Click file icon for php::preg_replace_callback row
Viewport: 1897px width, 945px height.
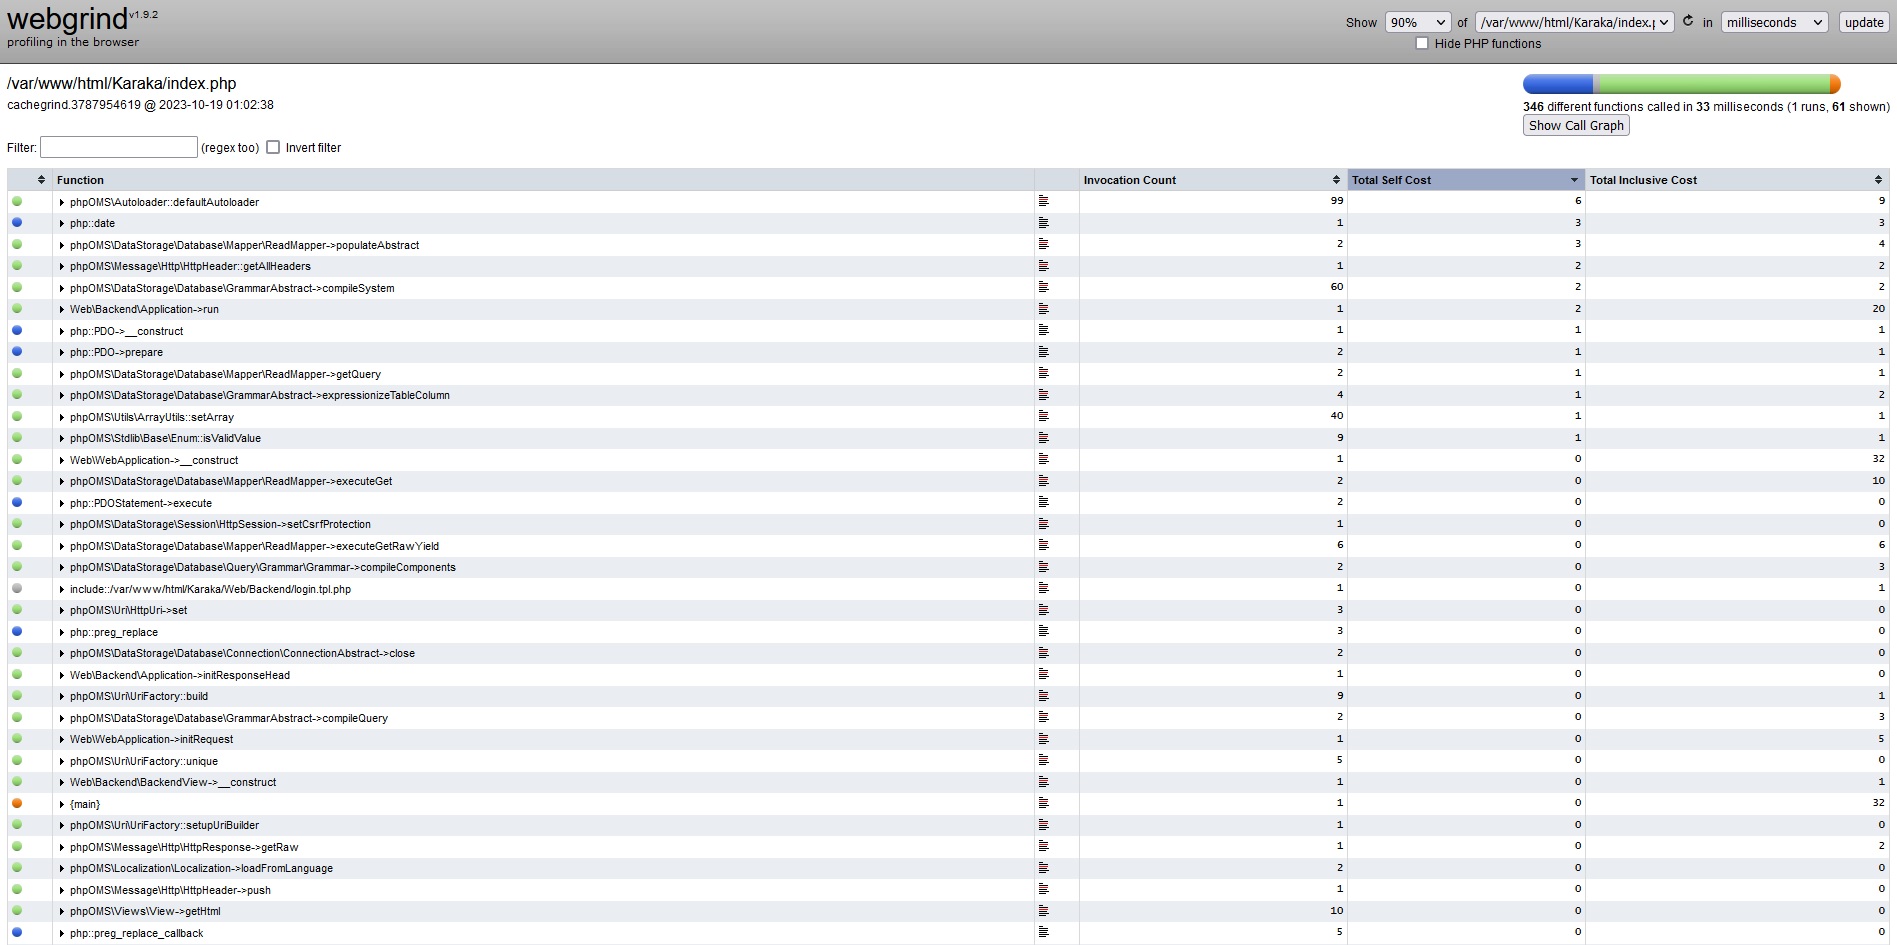point(1043,932)
